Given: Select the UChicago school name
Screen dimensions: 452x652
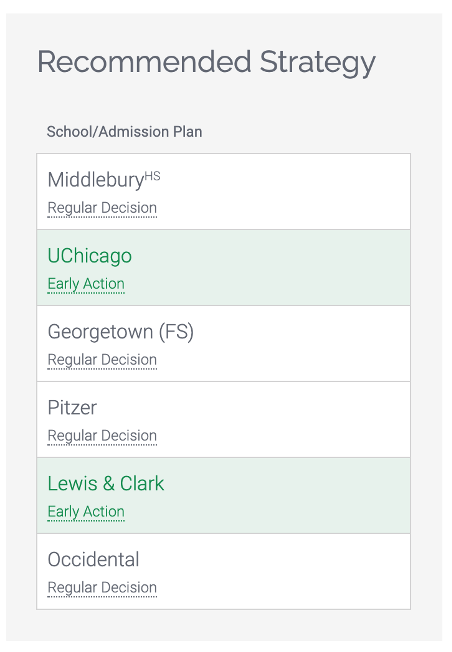Looking at the screenshot, I should [x=90, y=255].
